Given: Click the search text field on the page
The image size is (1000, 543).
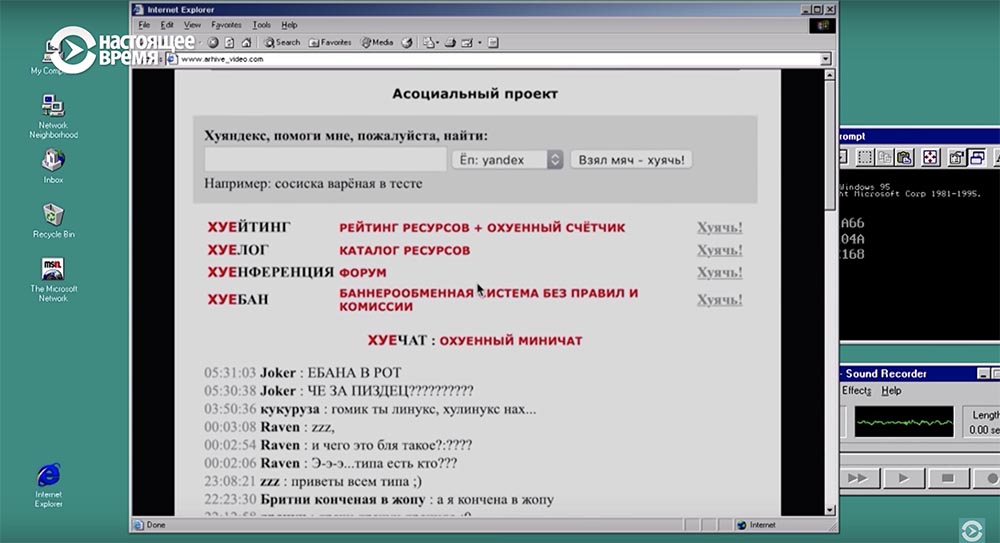Looking at the screenshot, I should (325, 160).
